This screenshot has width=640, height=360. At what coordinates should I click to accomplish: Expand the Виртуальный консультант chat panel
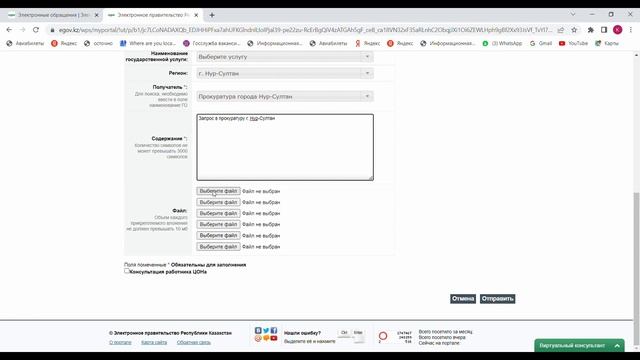(579, 345)
